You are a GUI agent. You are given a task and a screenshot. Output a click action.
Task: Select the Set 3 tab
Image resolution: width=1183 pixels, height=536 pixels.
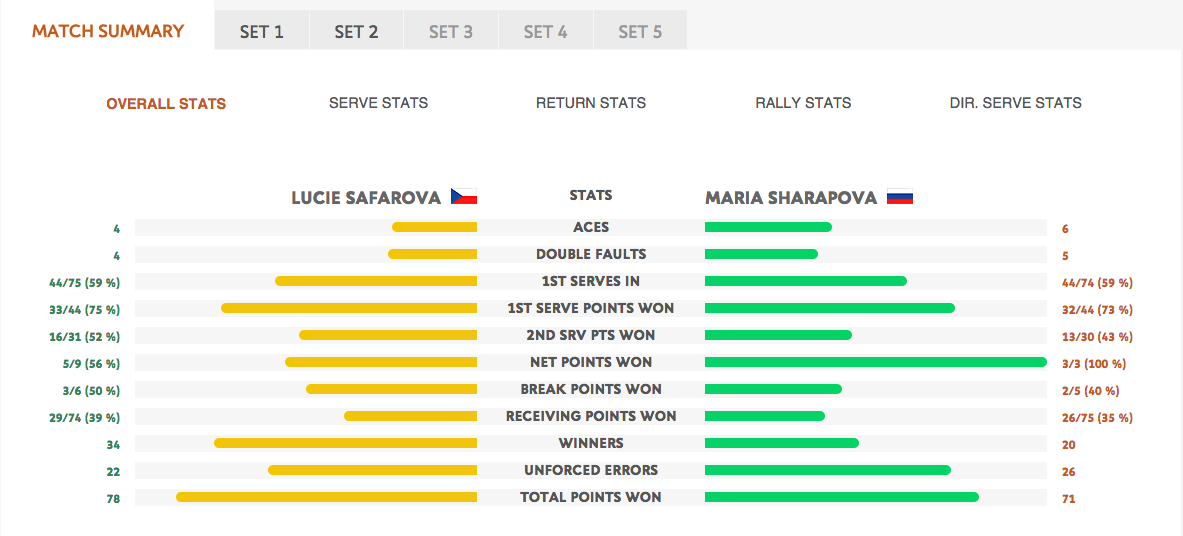click(x=451, y=32)
